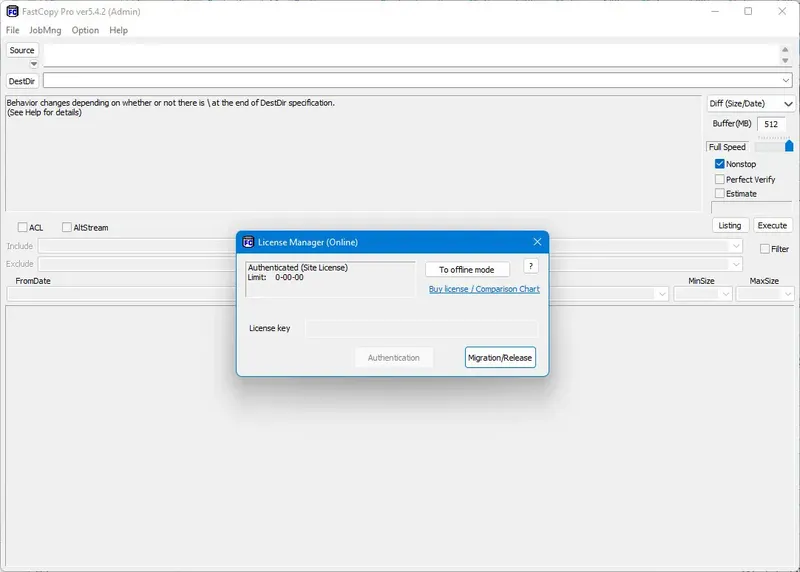Image resolution: width=800 pixels, height=572 pixels.
Task: Open the MinSize dropdown
Action: click(726, 294)
